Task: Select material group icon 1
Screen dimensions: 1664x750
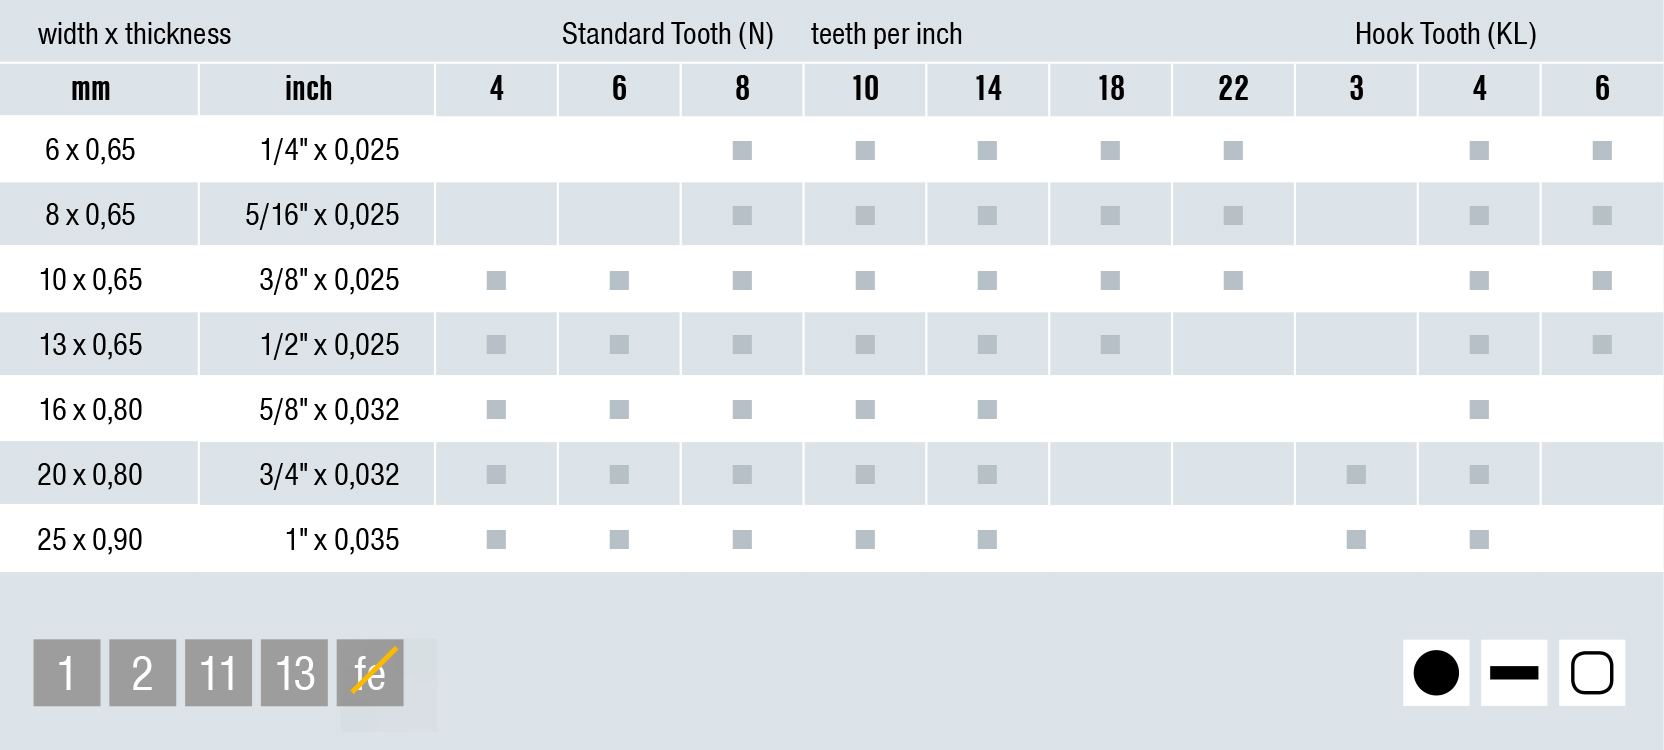Action: (67, 673)
